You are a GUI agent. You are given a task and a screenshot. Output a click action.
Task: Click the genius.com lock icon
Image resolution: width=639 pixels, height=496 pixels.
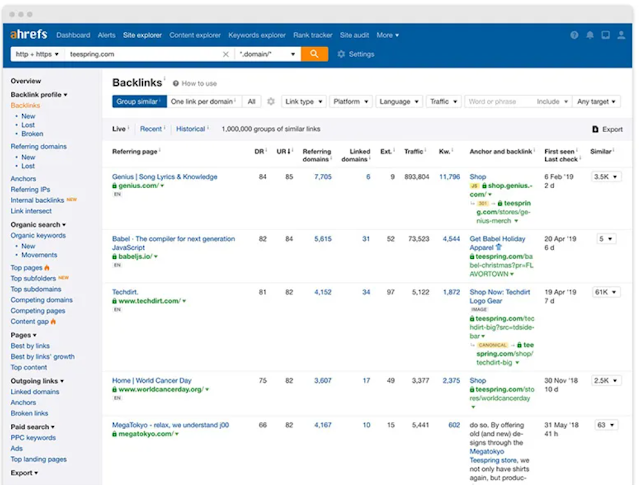(x=115, y=186)
